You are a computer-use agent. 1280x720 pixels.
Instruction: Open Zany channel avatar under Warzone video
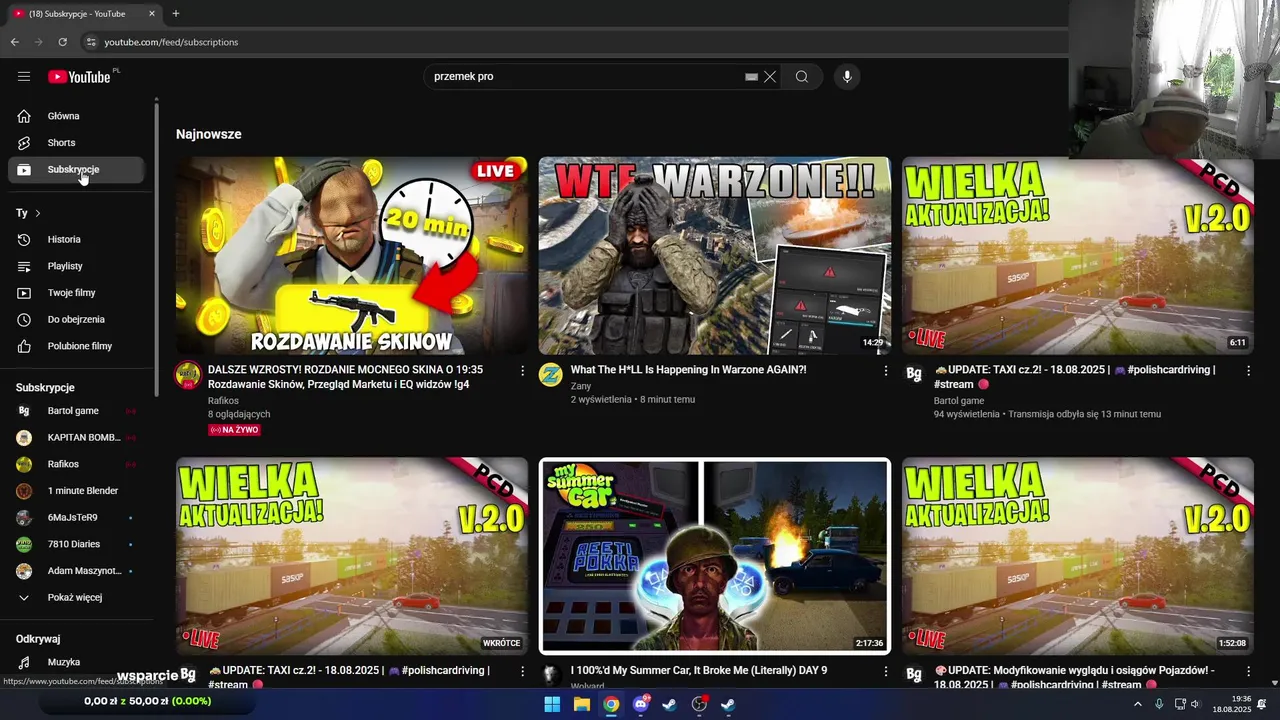coord(551,375)
